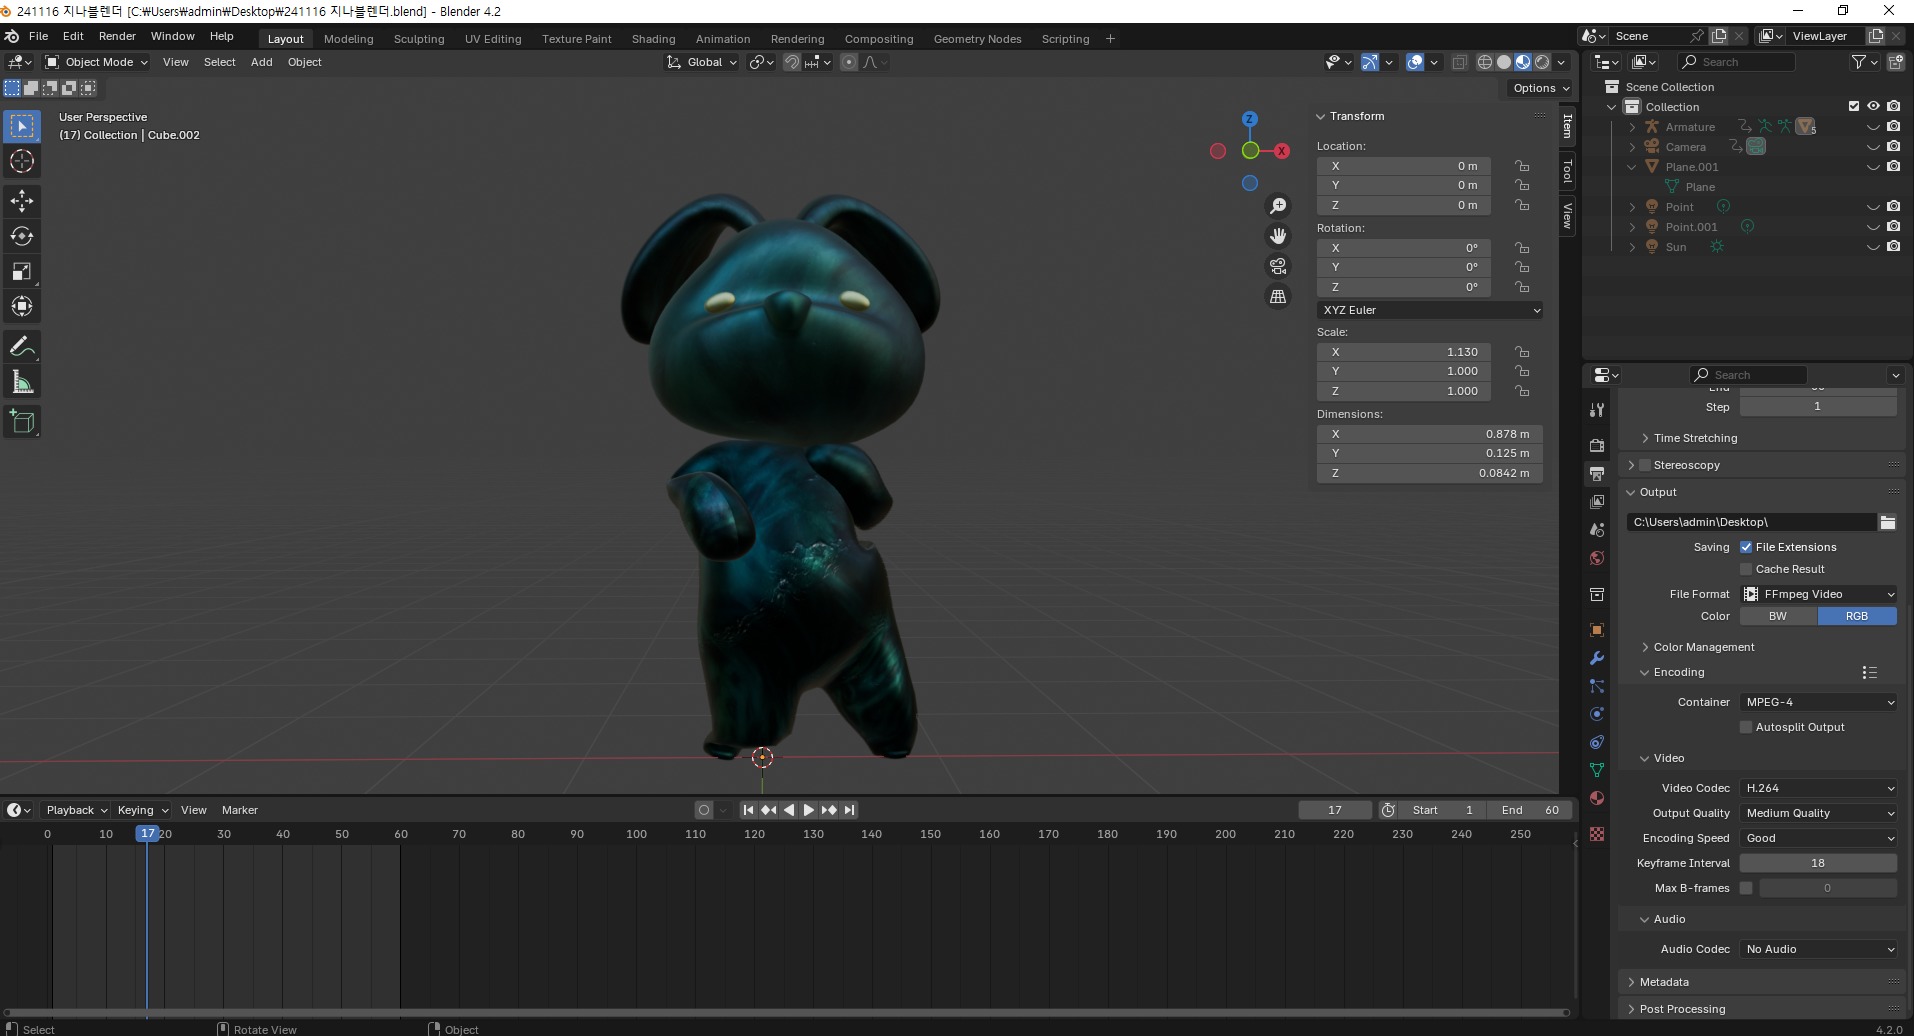Open the Render menu
This screenshot has height=1036, width=1914.
coord(117,36)
